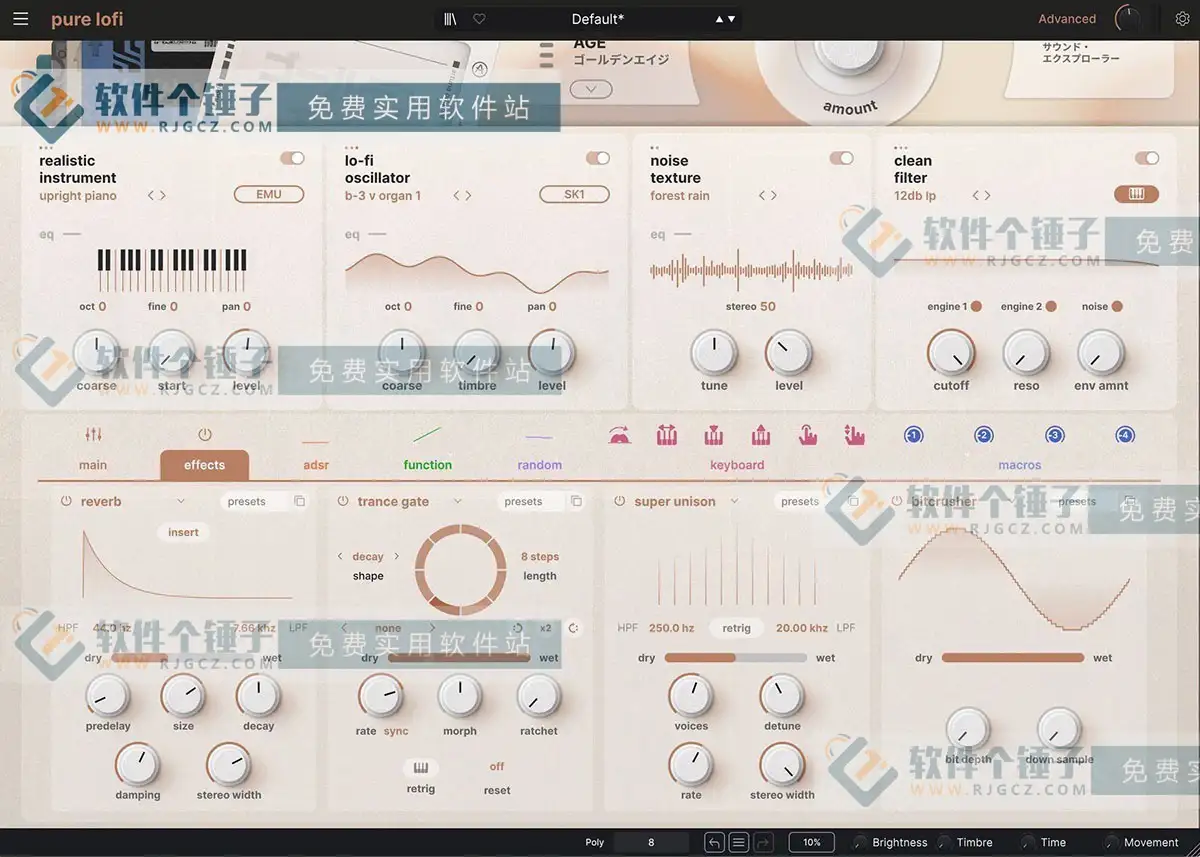Toggle the reverb power icon
Viewport: 1200px width, 857px height.
coord(66,502)
